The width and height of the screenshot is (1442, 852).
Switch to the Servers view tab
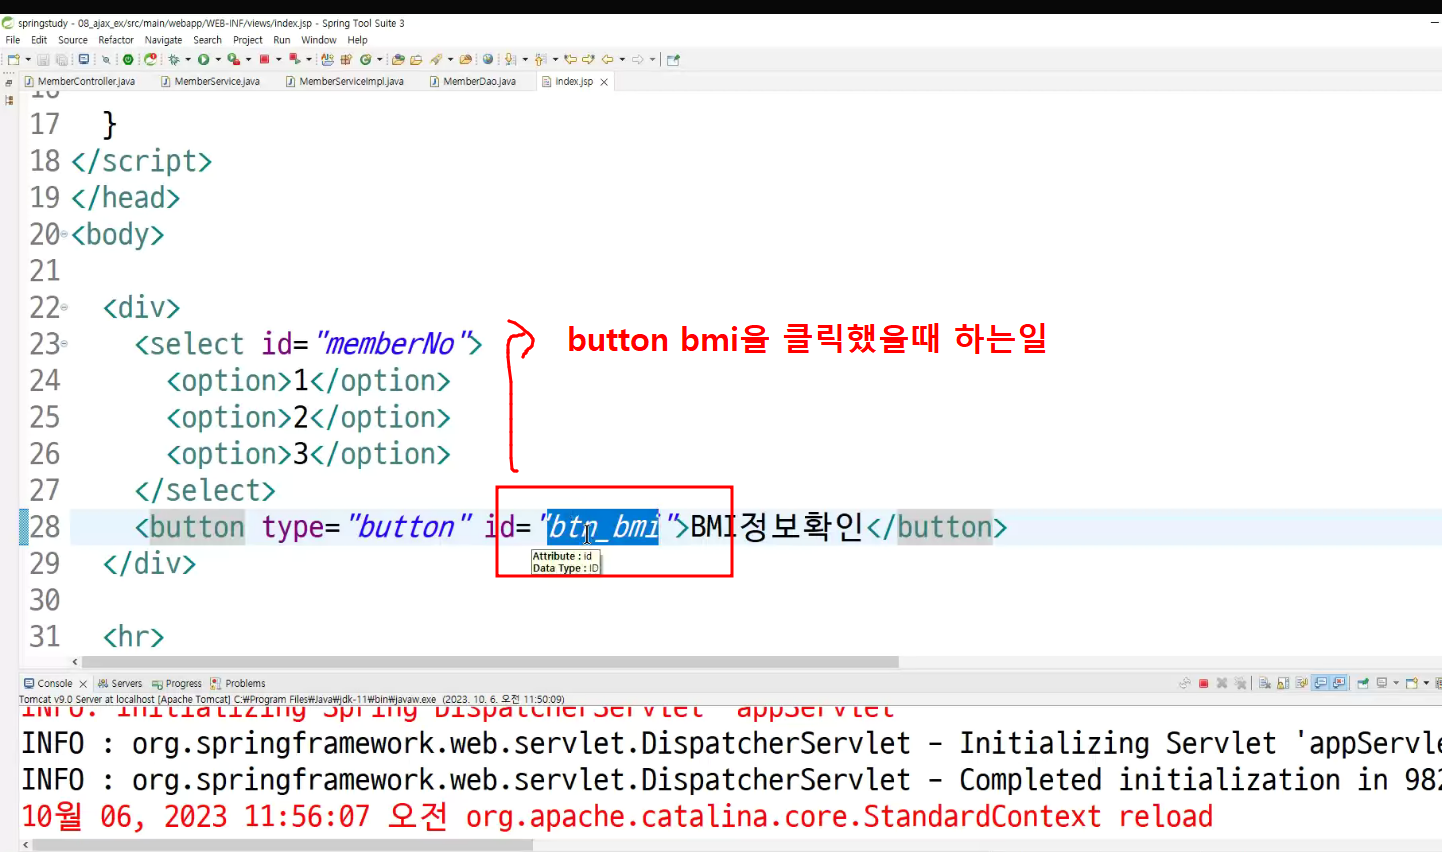tap(120, 684)
